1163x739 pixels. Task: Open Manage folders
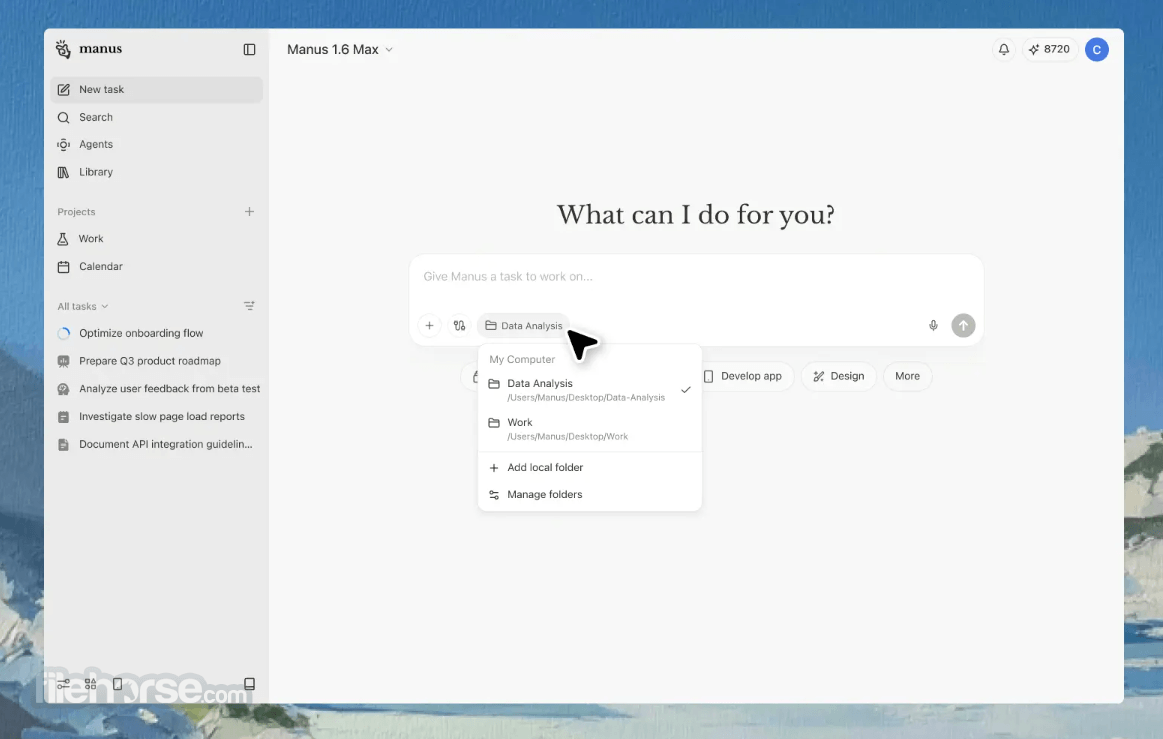click(x=590, y=495)
